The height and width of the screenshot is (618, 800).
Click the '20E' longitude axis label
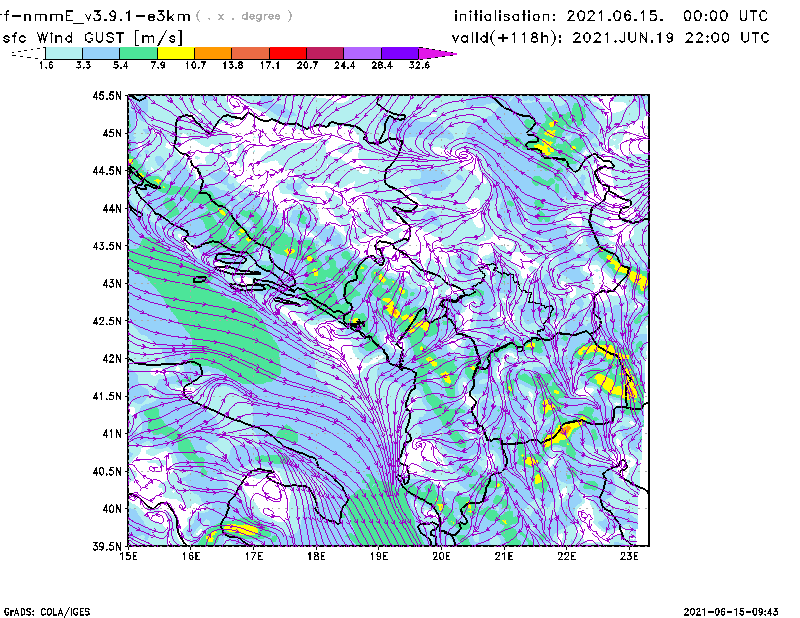[441, 556]
